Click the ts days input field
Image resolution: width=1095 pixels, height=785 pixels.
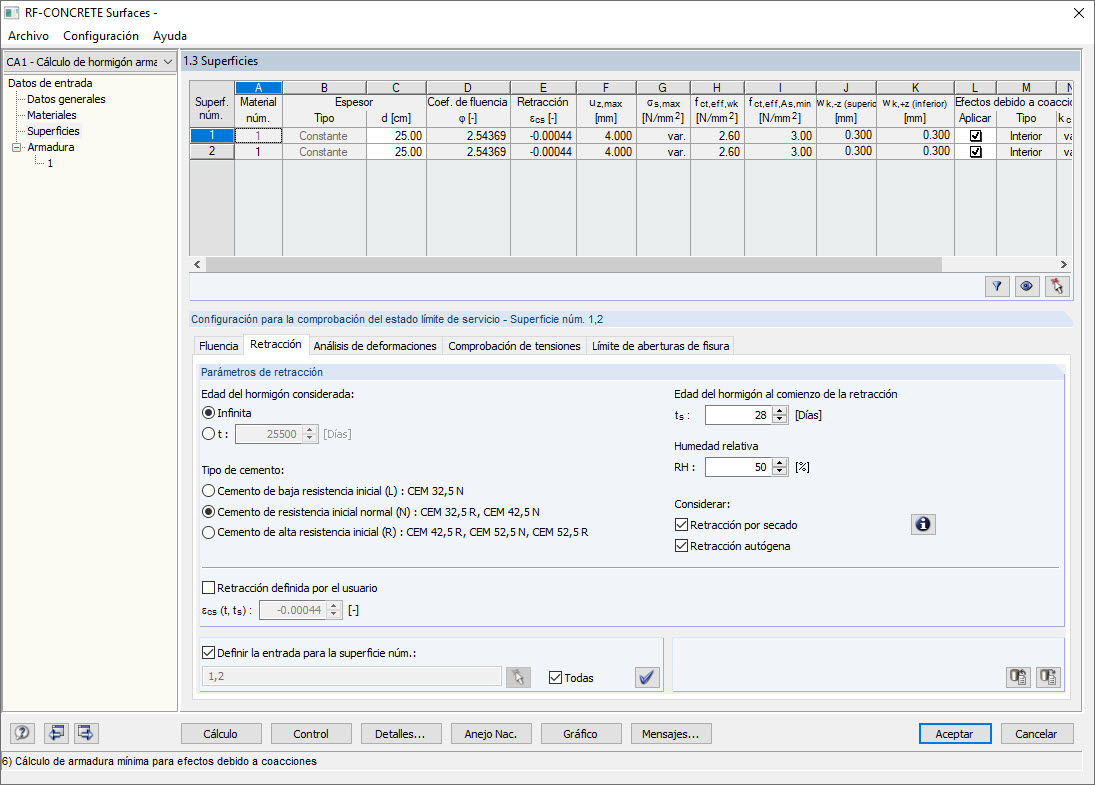pyautogui.click(x=738, y=415)
